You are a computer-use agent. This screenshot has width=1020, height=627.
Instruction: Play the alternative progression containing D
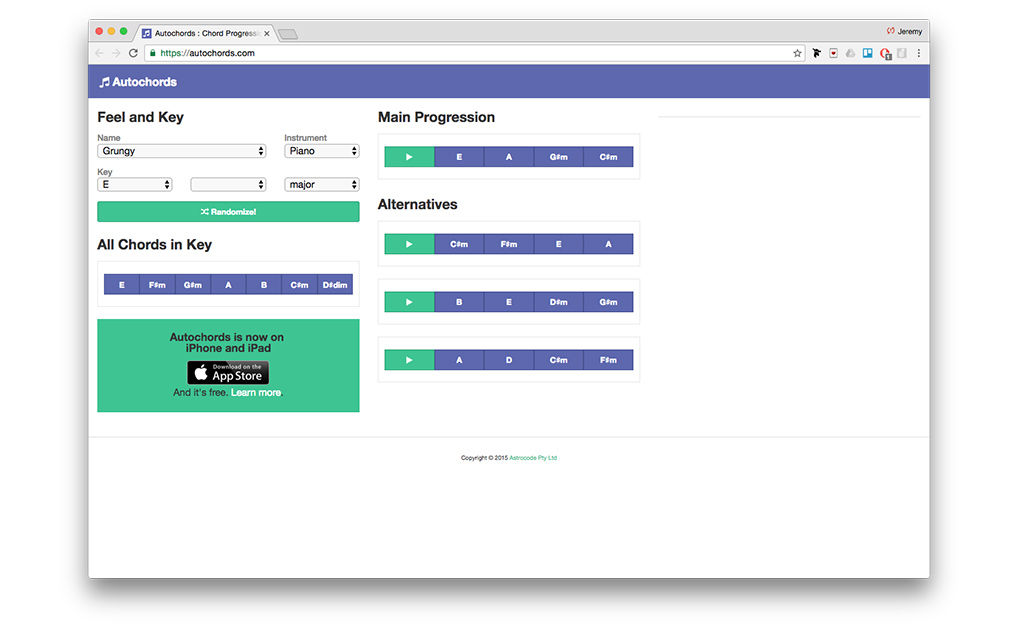409,360
